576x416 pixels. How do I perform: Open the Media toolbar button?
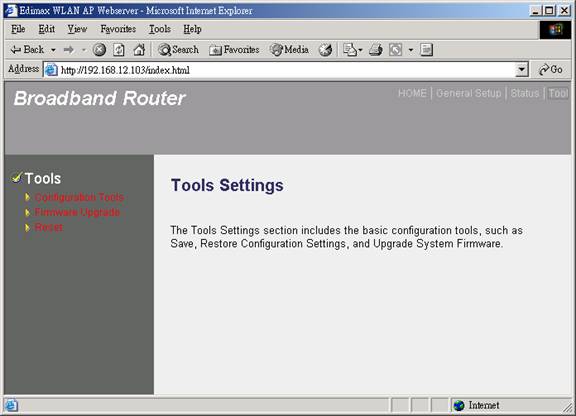(289, 50)
